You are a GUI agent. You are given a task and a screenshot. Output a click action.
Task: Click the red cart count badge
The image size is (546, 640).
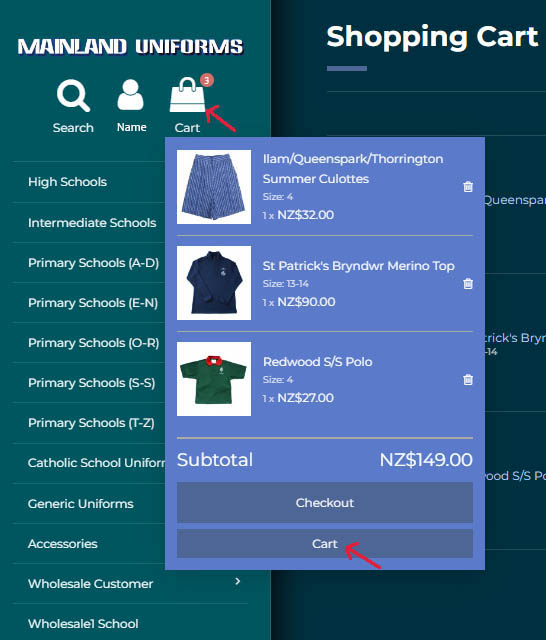[206, 80]
